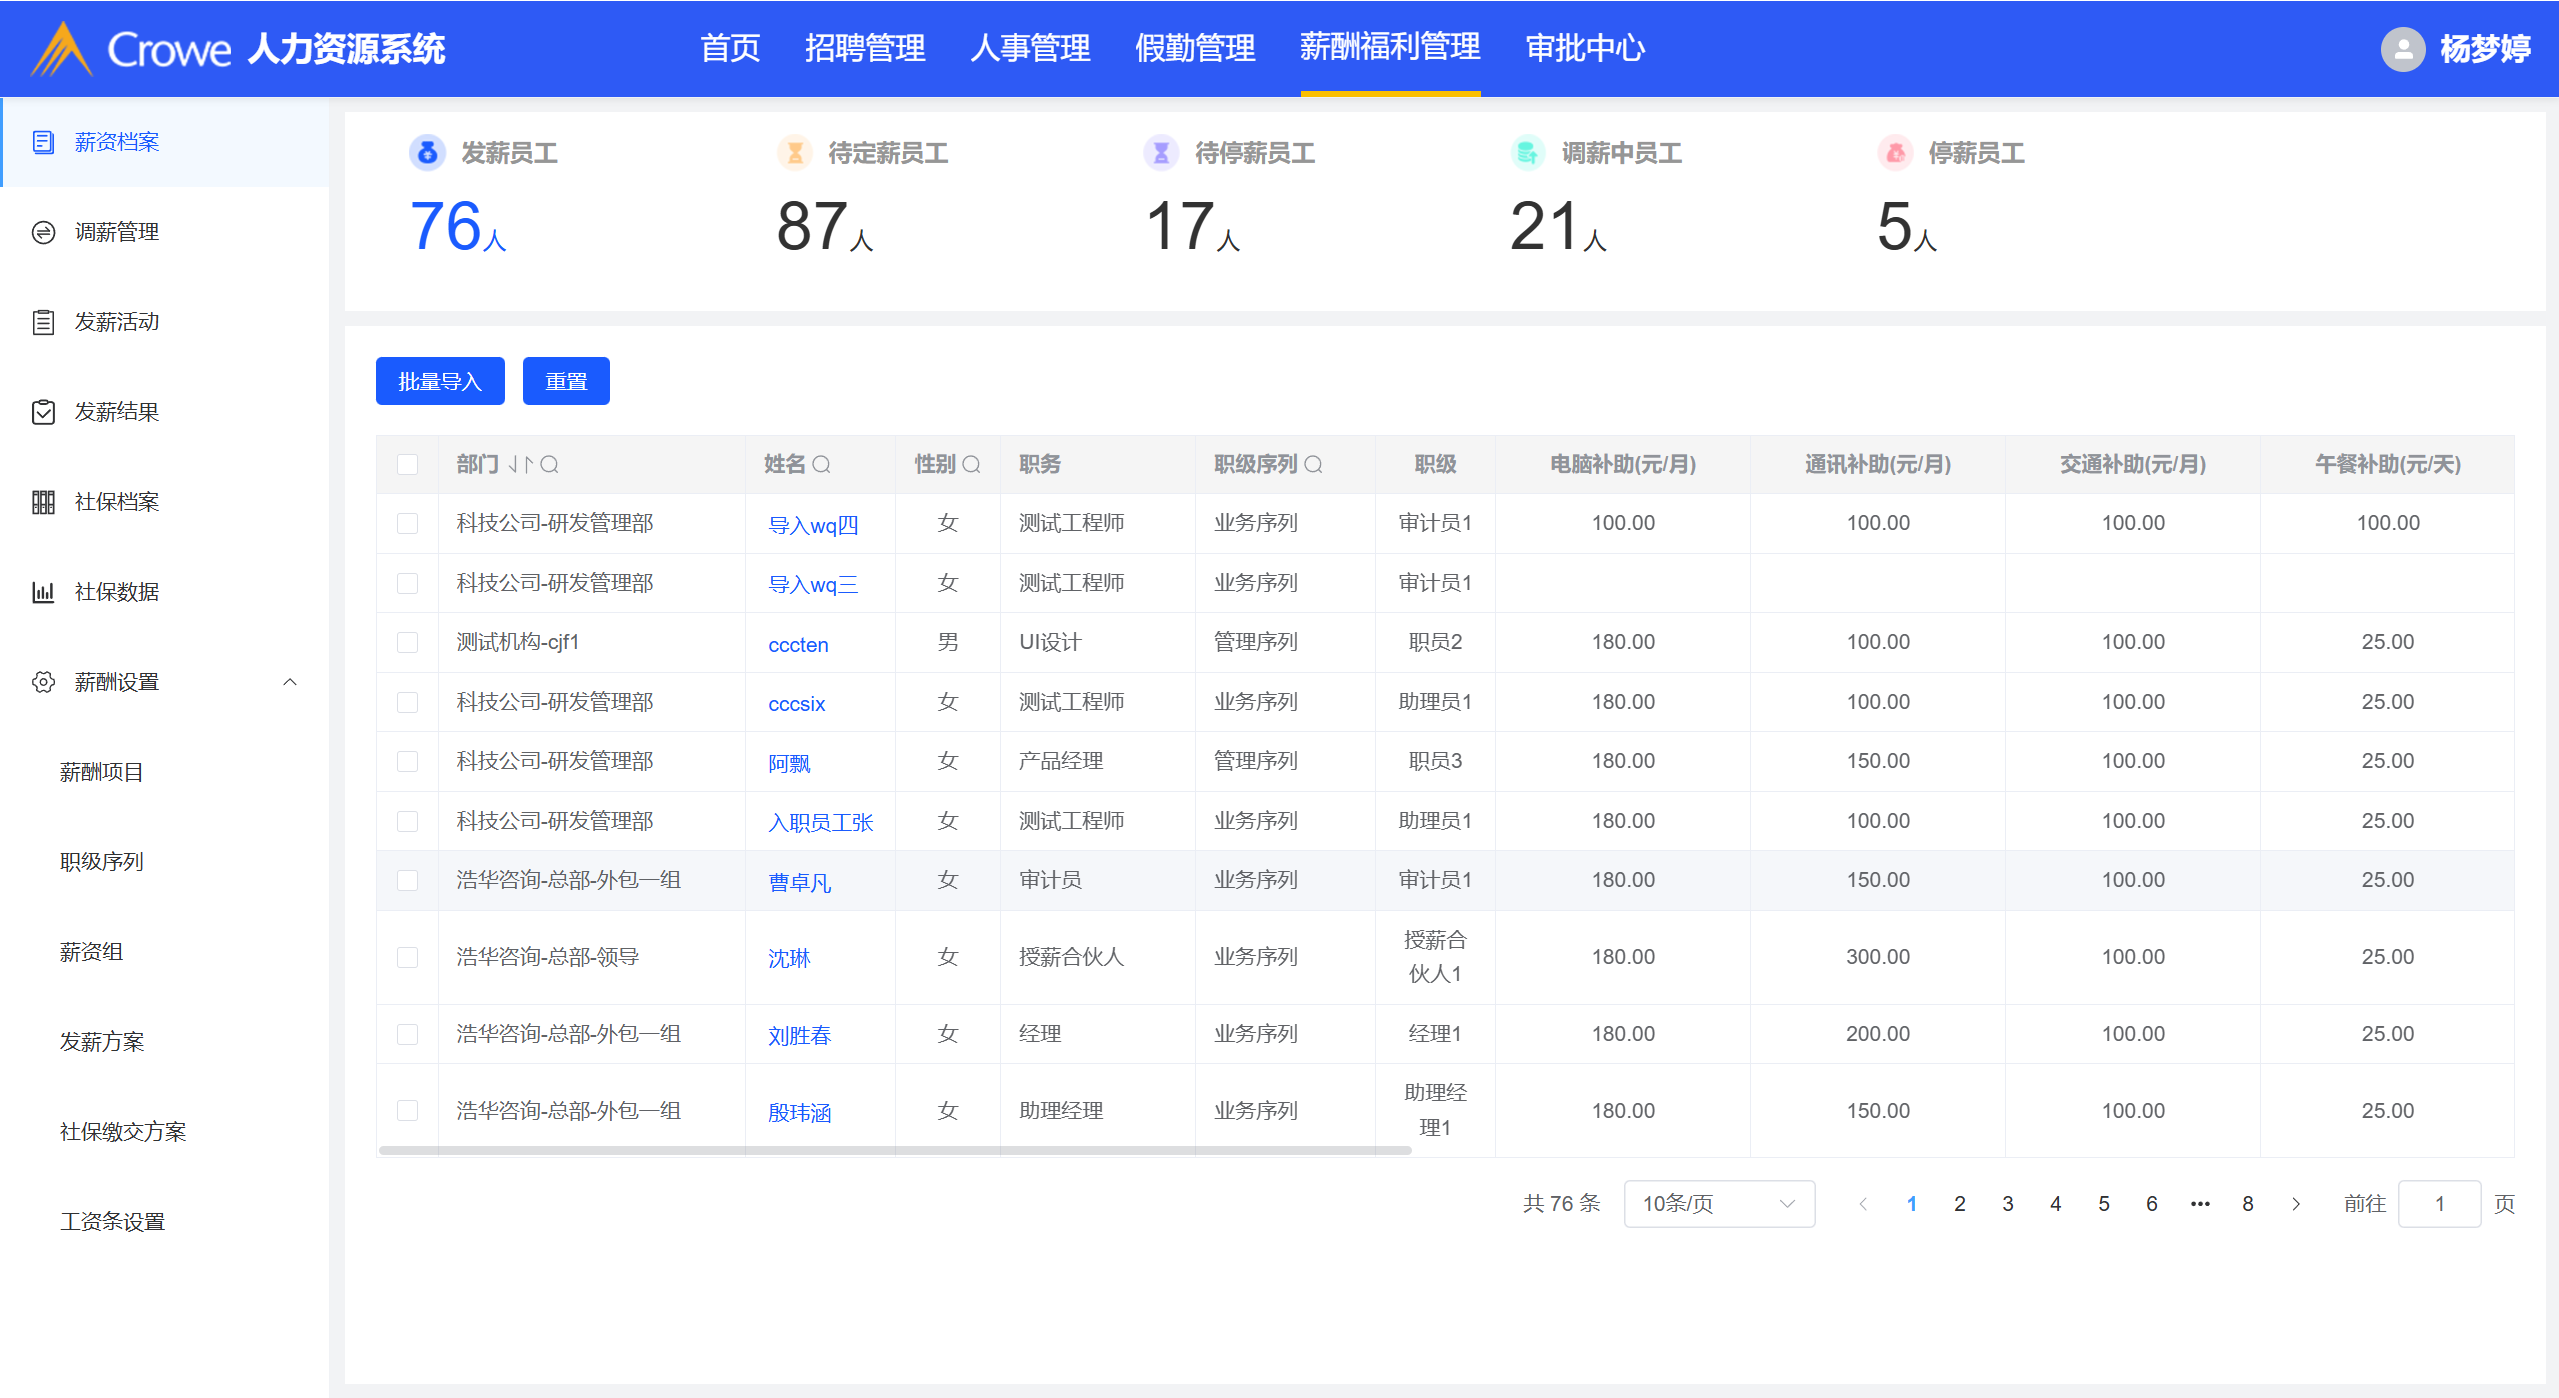The width and height of the screenshot is (2559, 1398).
Task: Tick the checkbox for 导入wq四 row
Action: pyautogui.click(x=407, y=523)
